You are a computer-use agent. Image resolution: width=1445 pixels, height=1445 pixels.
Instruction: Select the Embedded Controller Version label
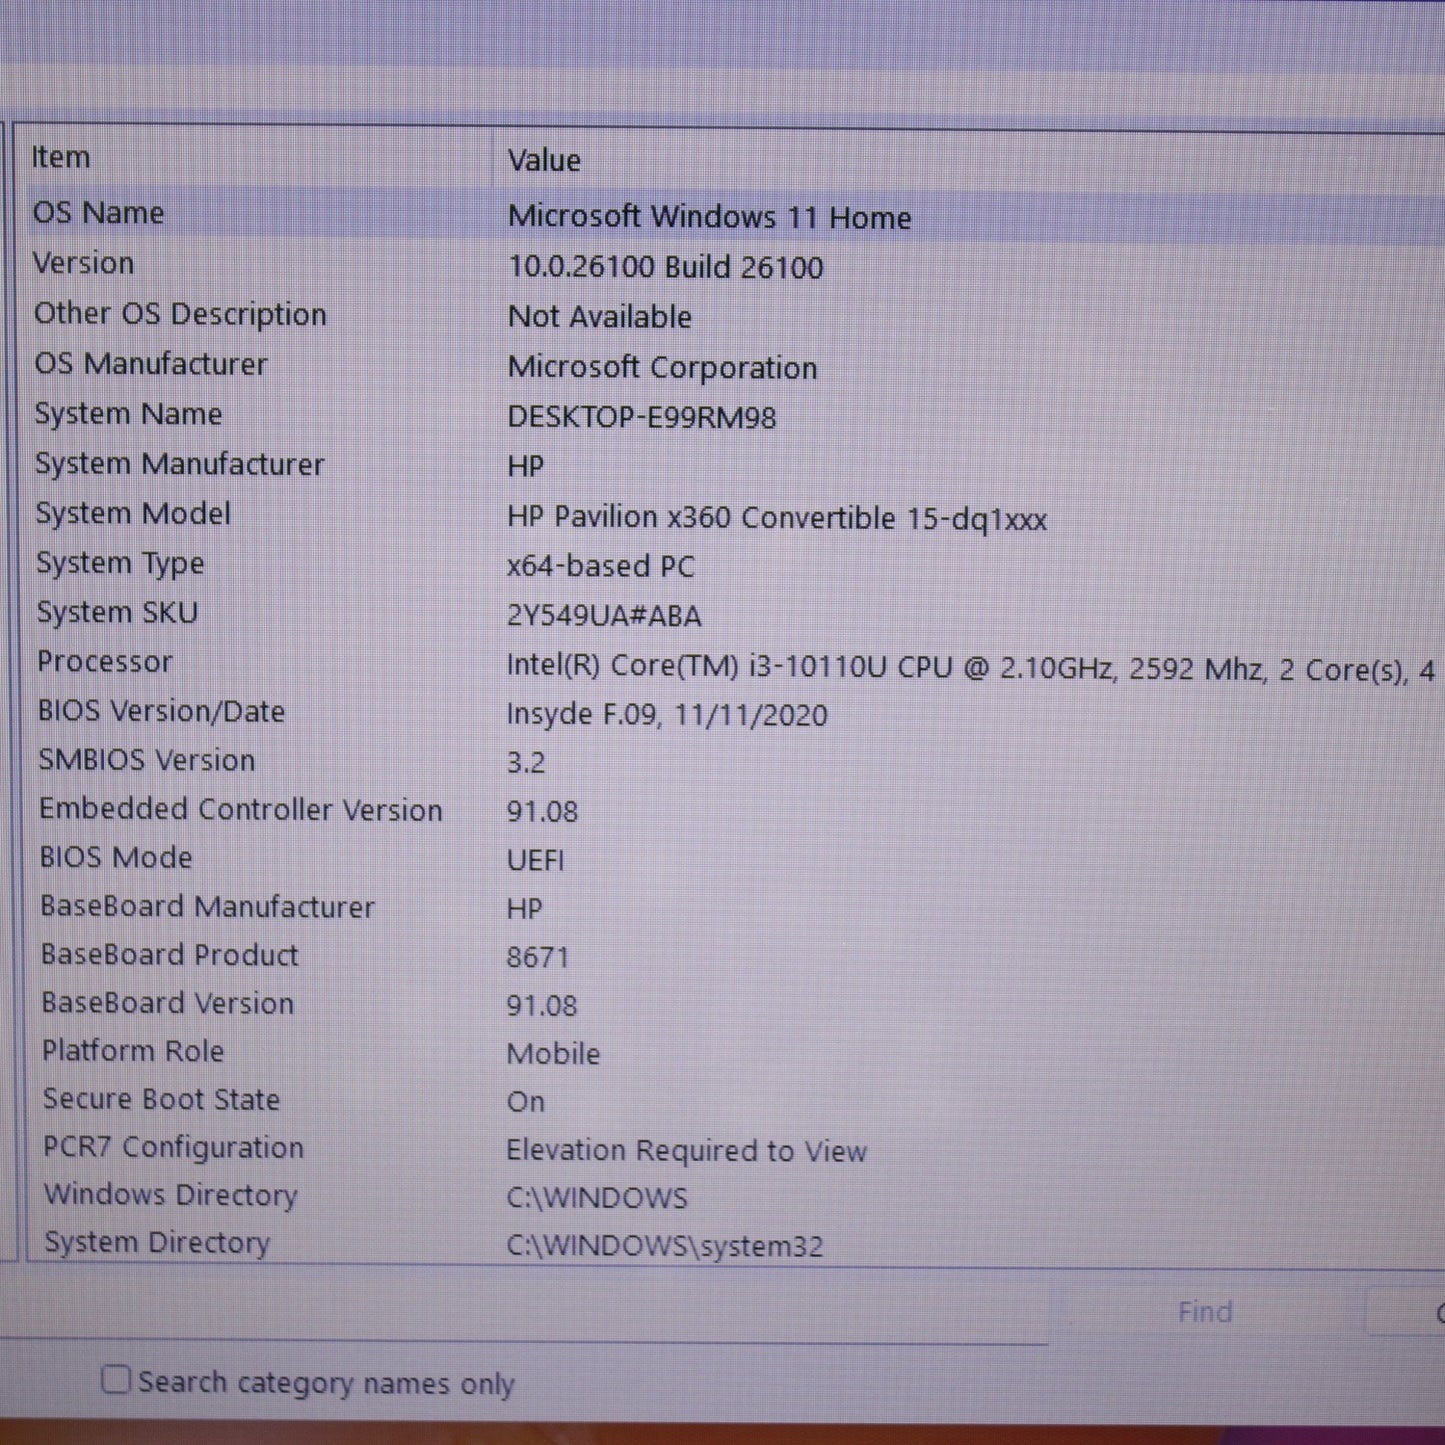(x=240, y=809)
